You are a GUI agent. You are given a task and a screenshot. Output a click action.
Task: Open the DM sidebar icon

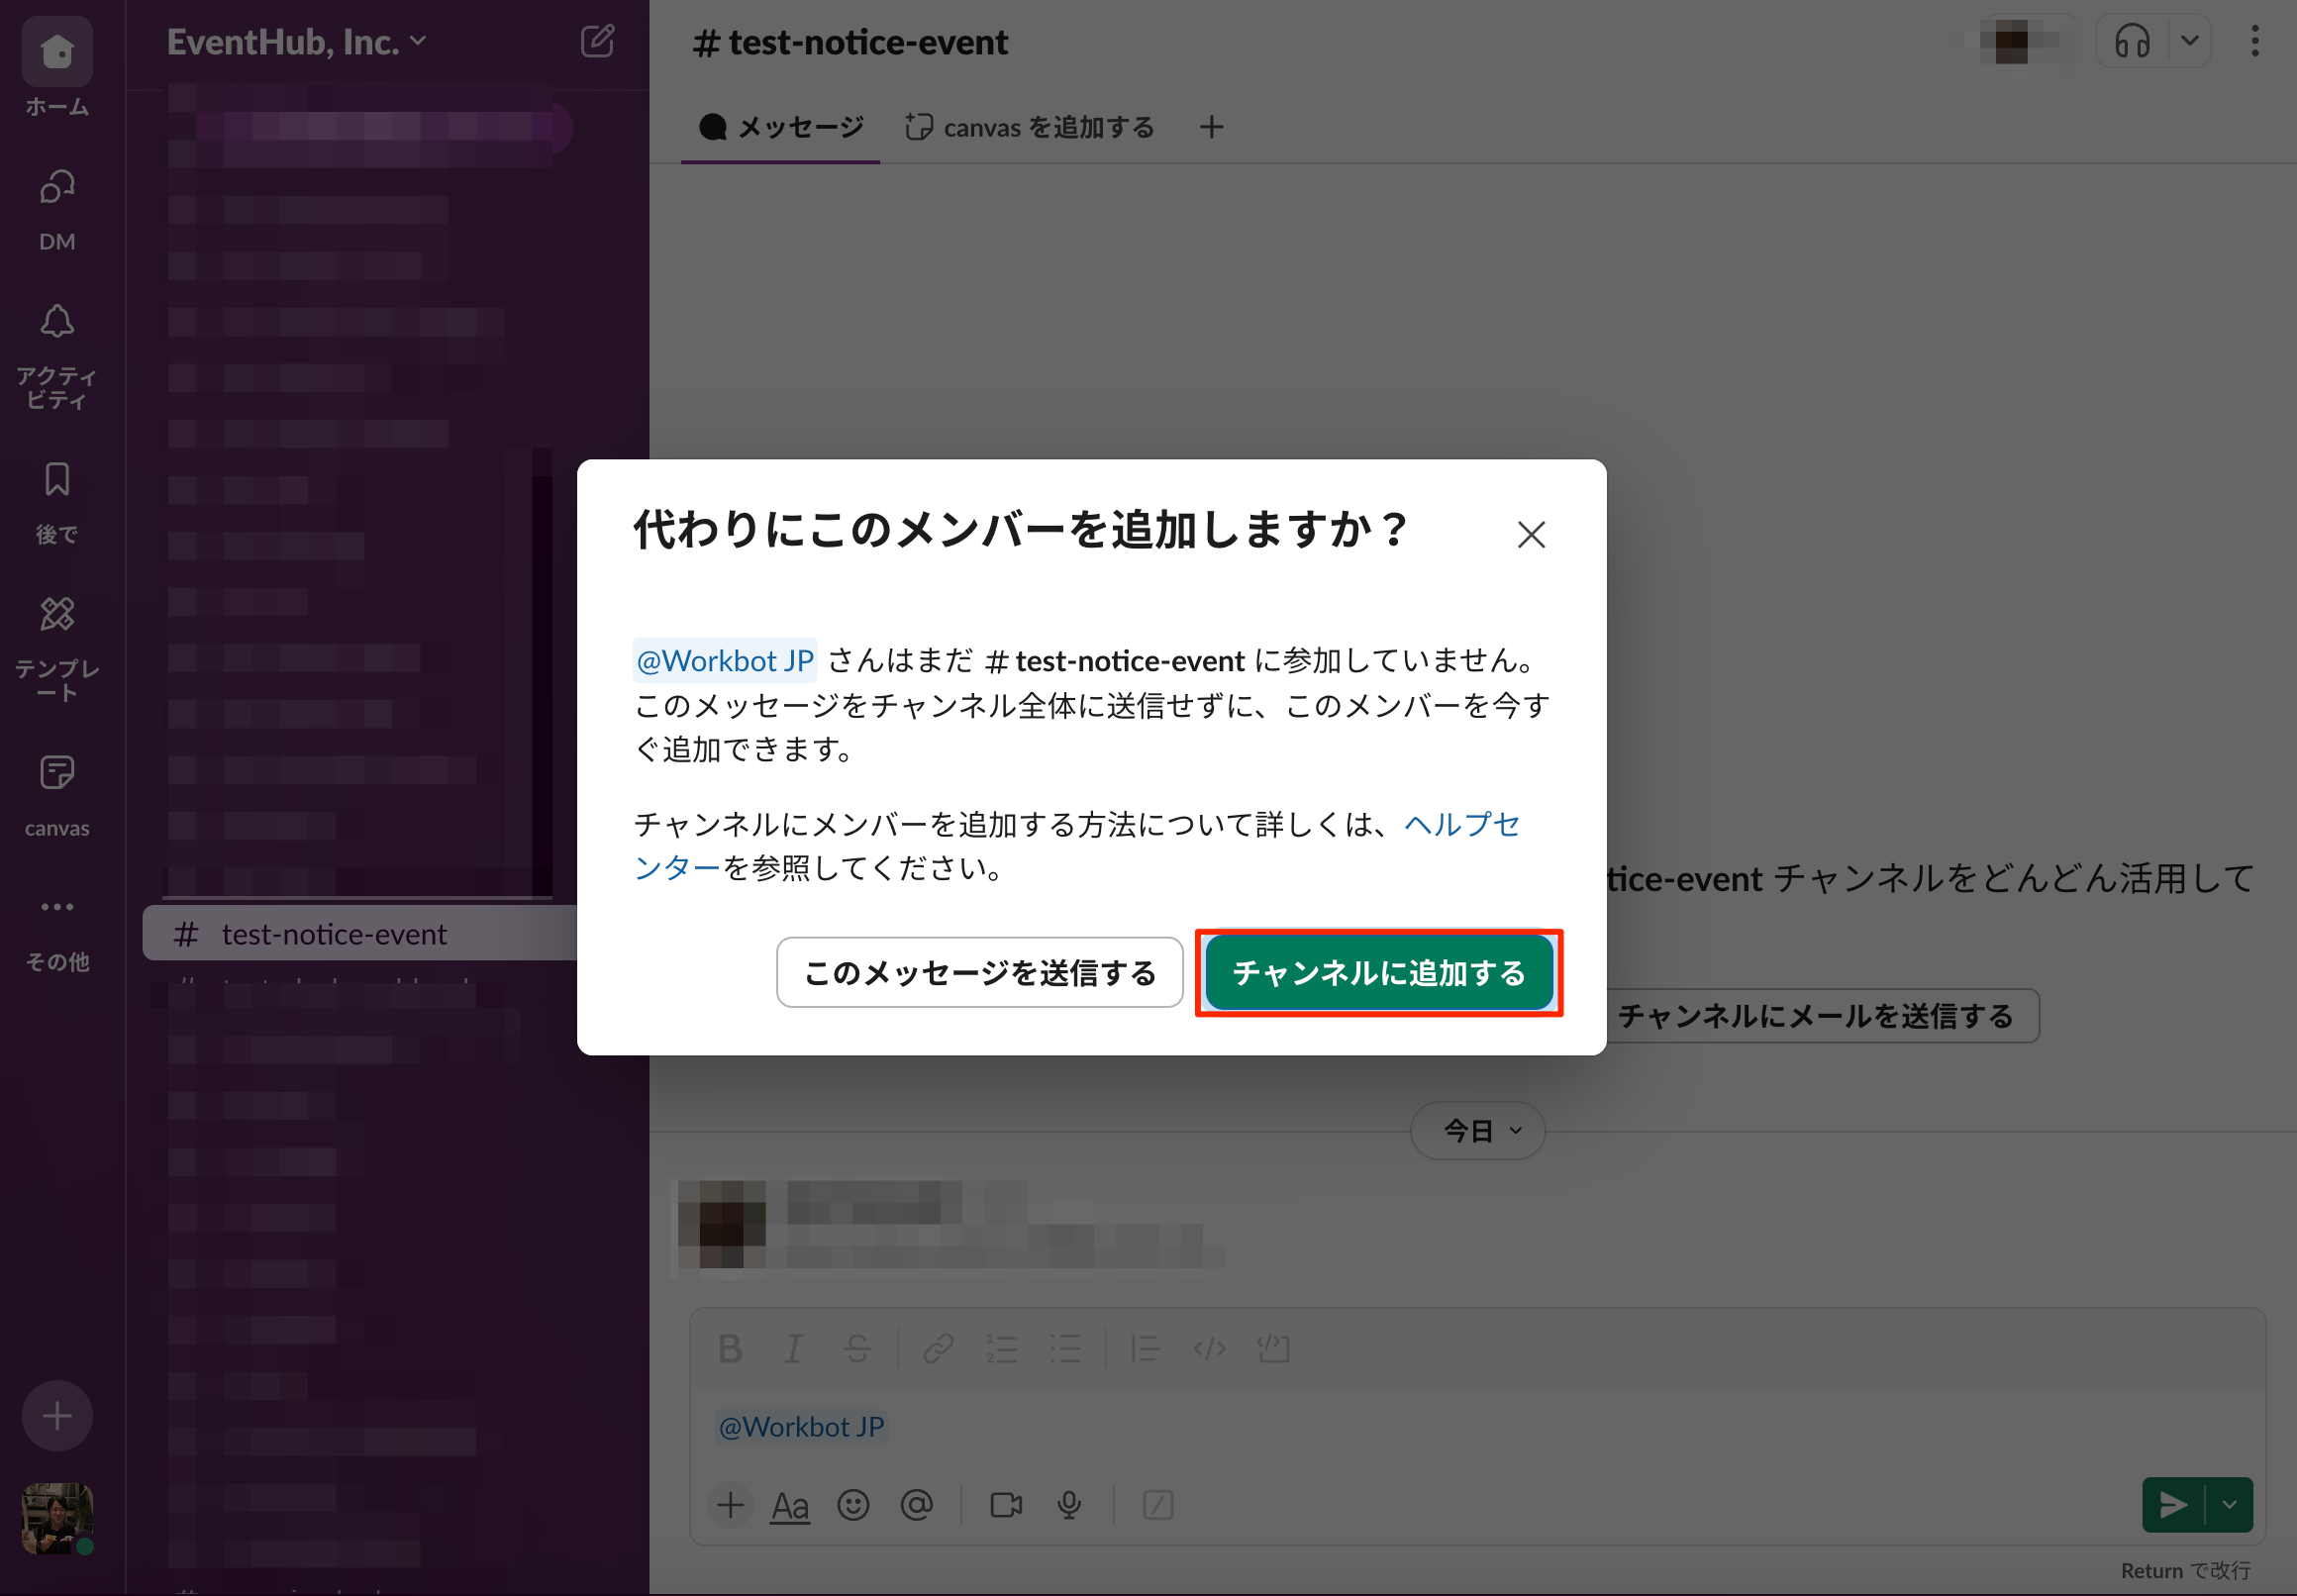pos(57,188)
